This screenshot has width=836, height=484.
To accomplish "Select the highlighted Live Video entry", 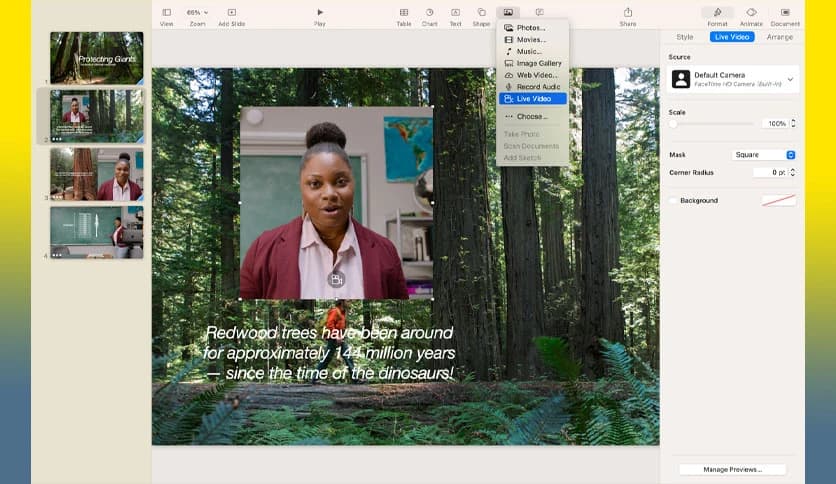I will [532, 99].
